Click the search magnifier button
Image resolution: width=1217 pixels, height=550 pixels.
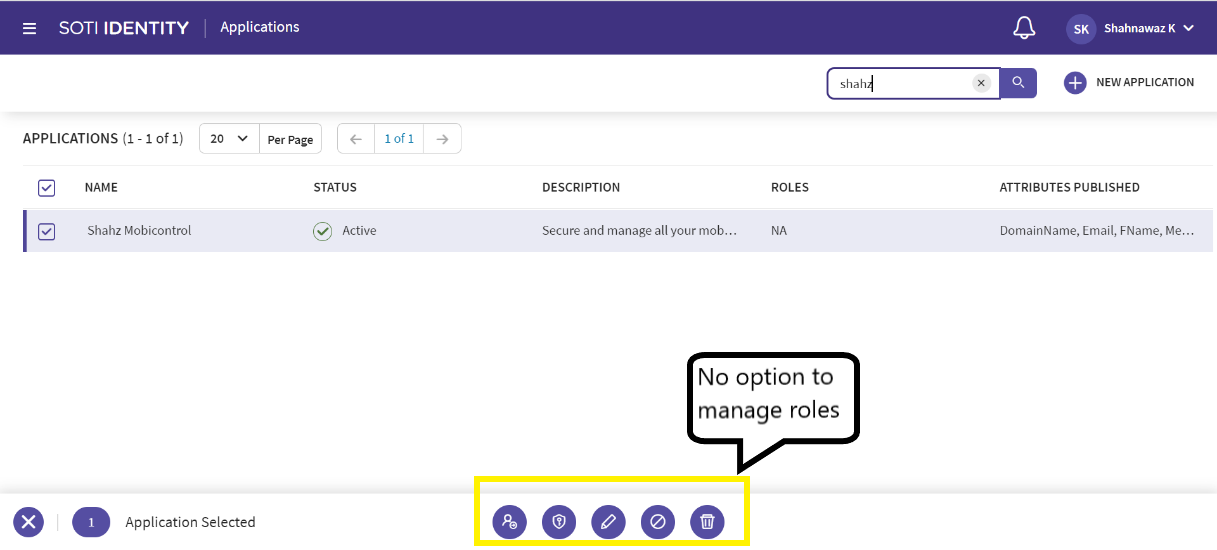click(1018, 83)
